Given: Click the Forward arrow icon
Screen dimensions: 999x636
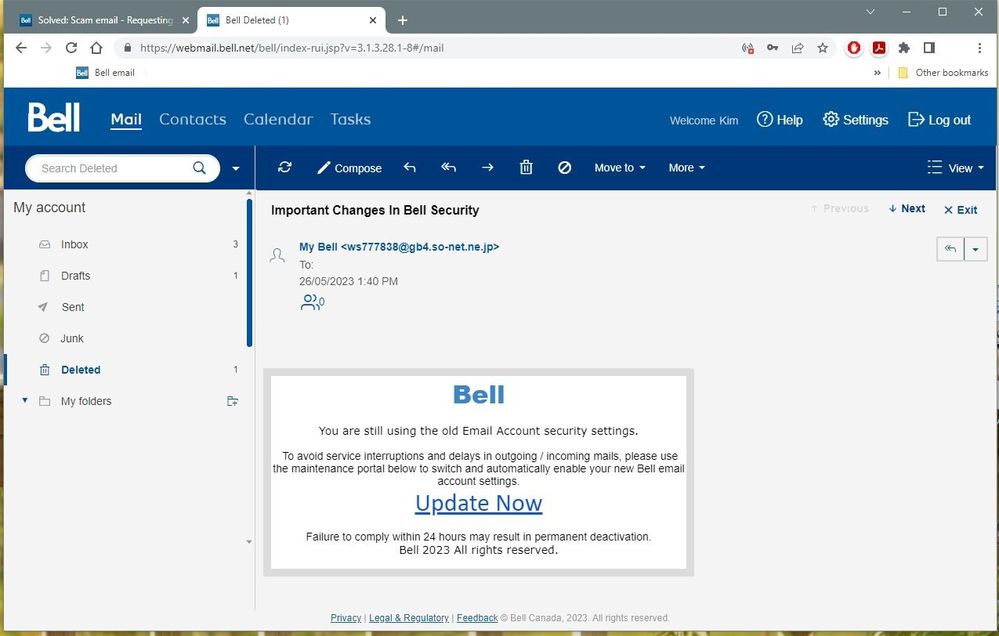Looking at the screenshot, I should coord(487,167).
